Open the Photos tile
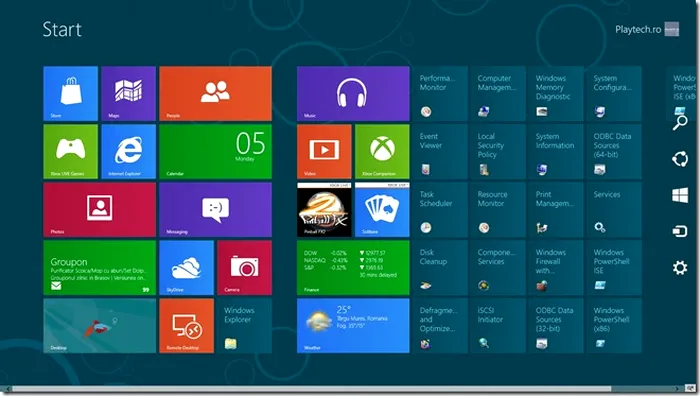700x396 pixels. [100, 209]
